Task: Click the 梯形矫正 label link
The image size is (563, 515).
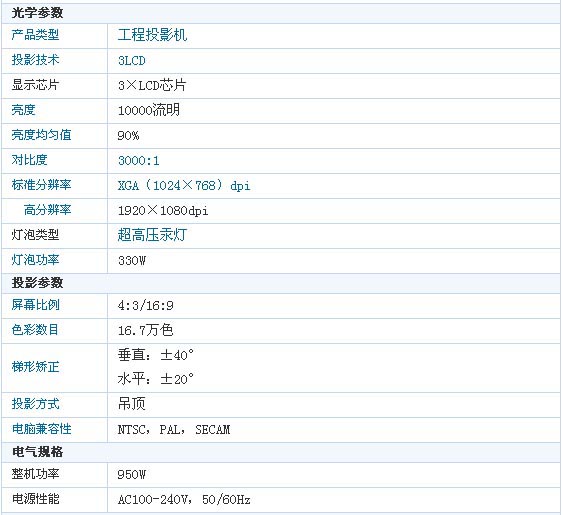Action: click(x=35, y=367)
